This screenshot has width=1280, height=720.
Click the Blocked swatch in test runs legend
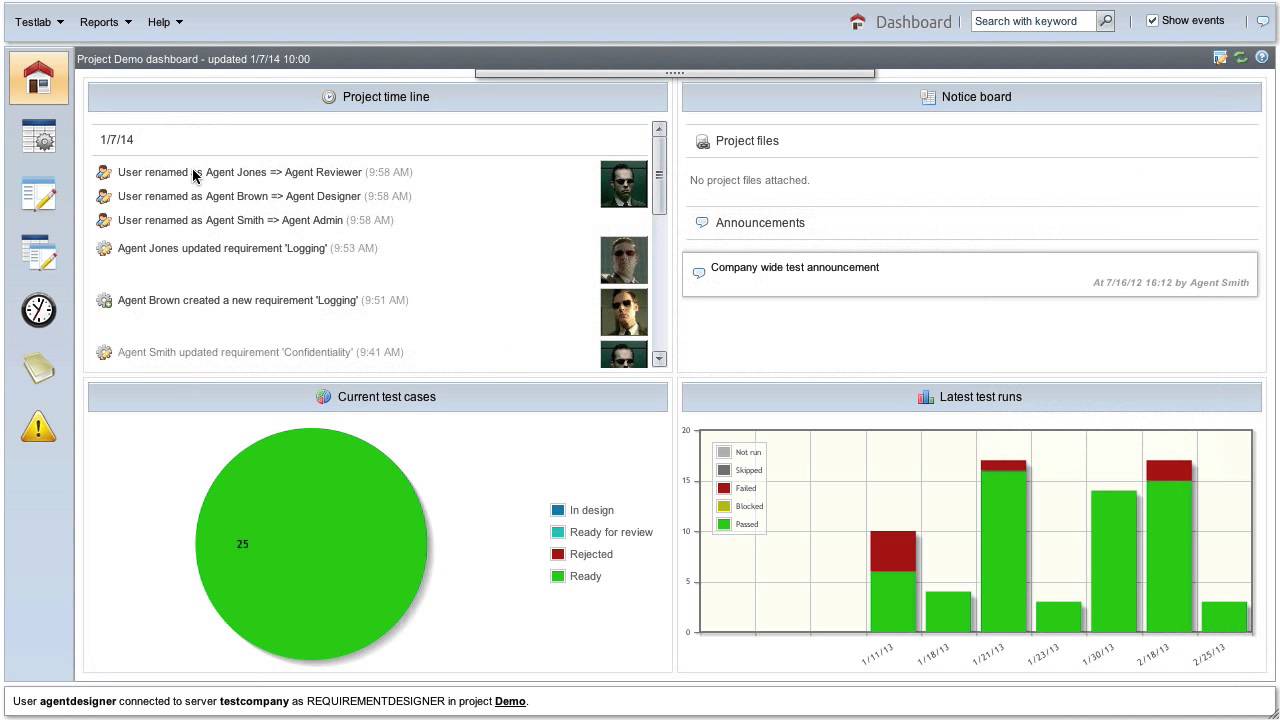(724, 506)
